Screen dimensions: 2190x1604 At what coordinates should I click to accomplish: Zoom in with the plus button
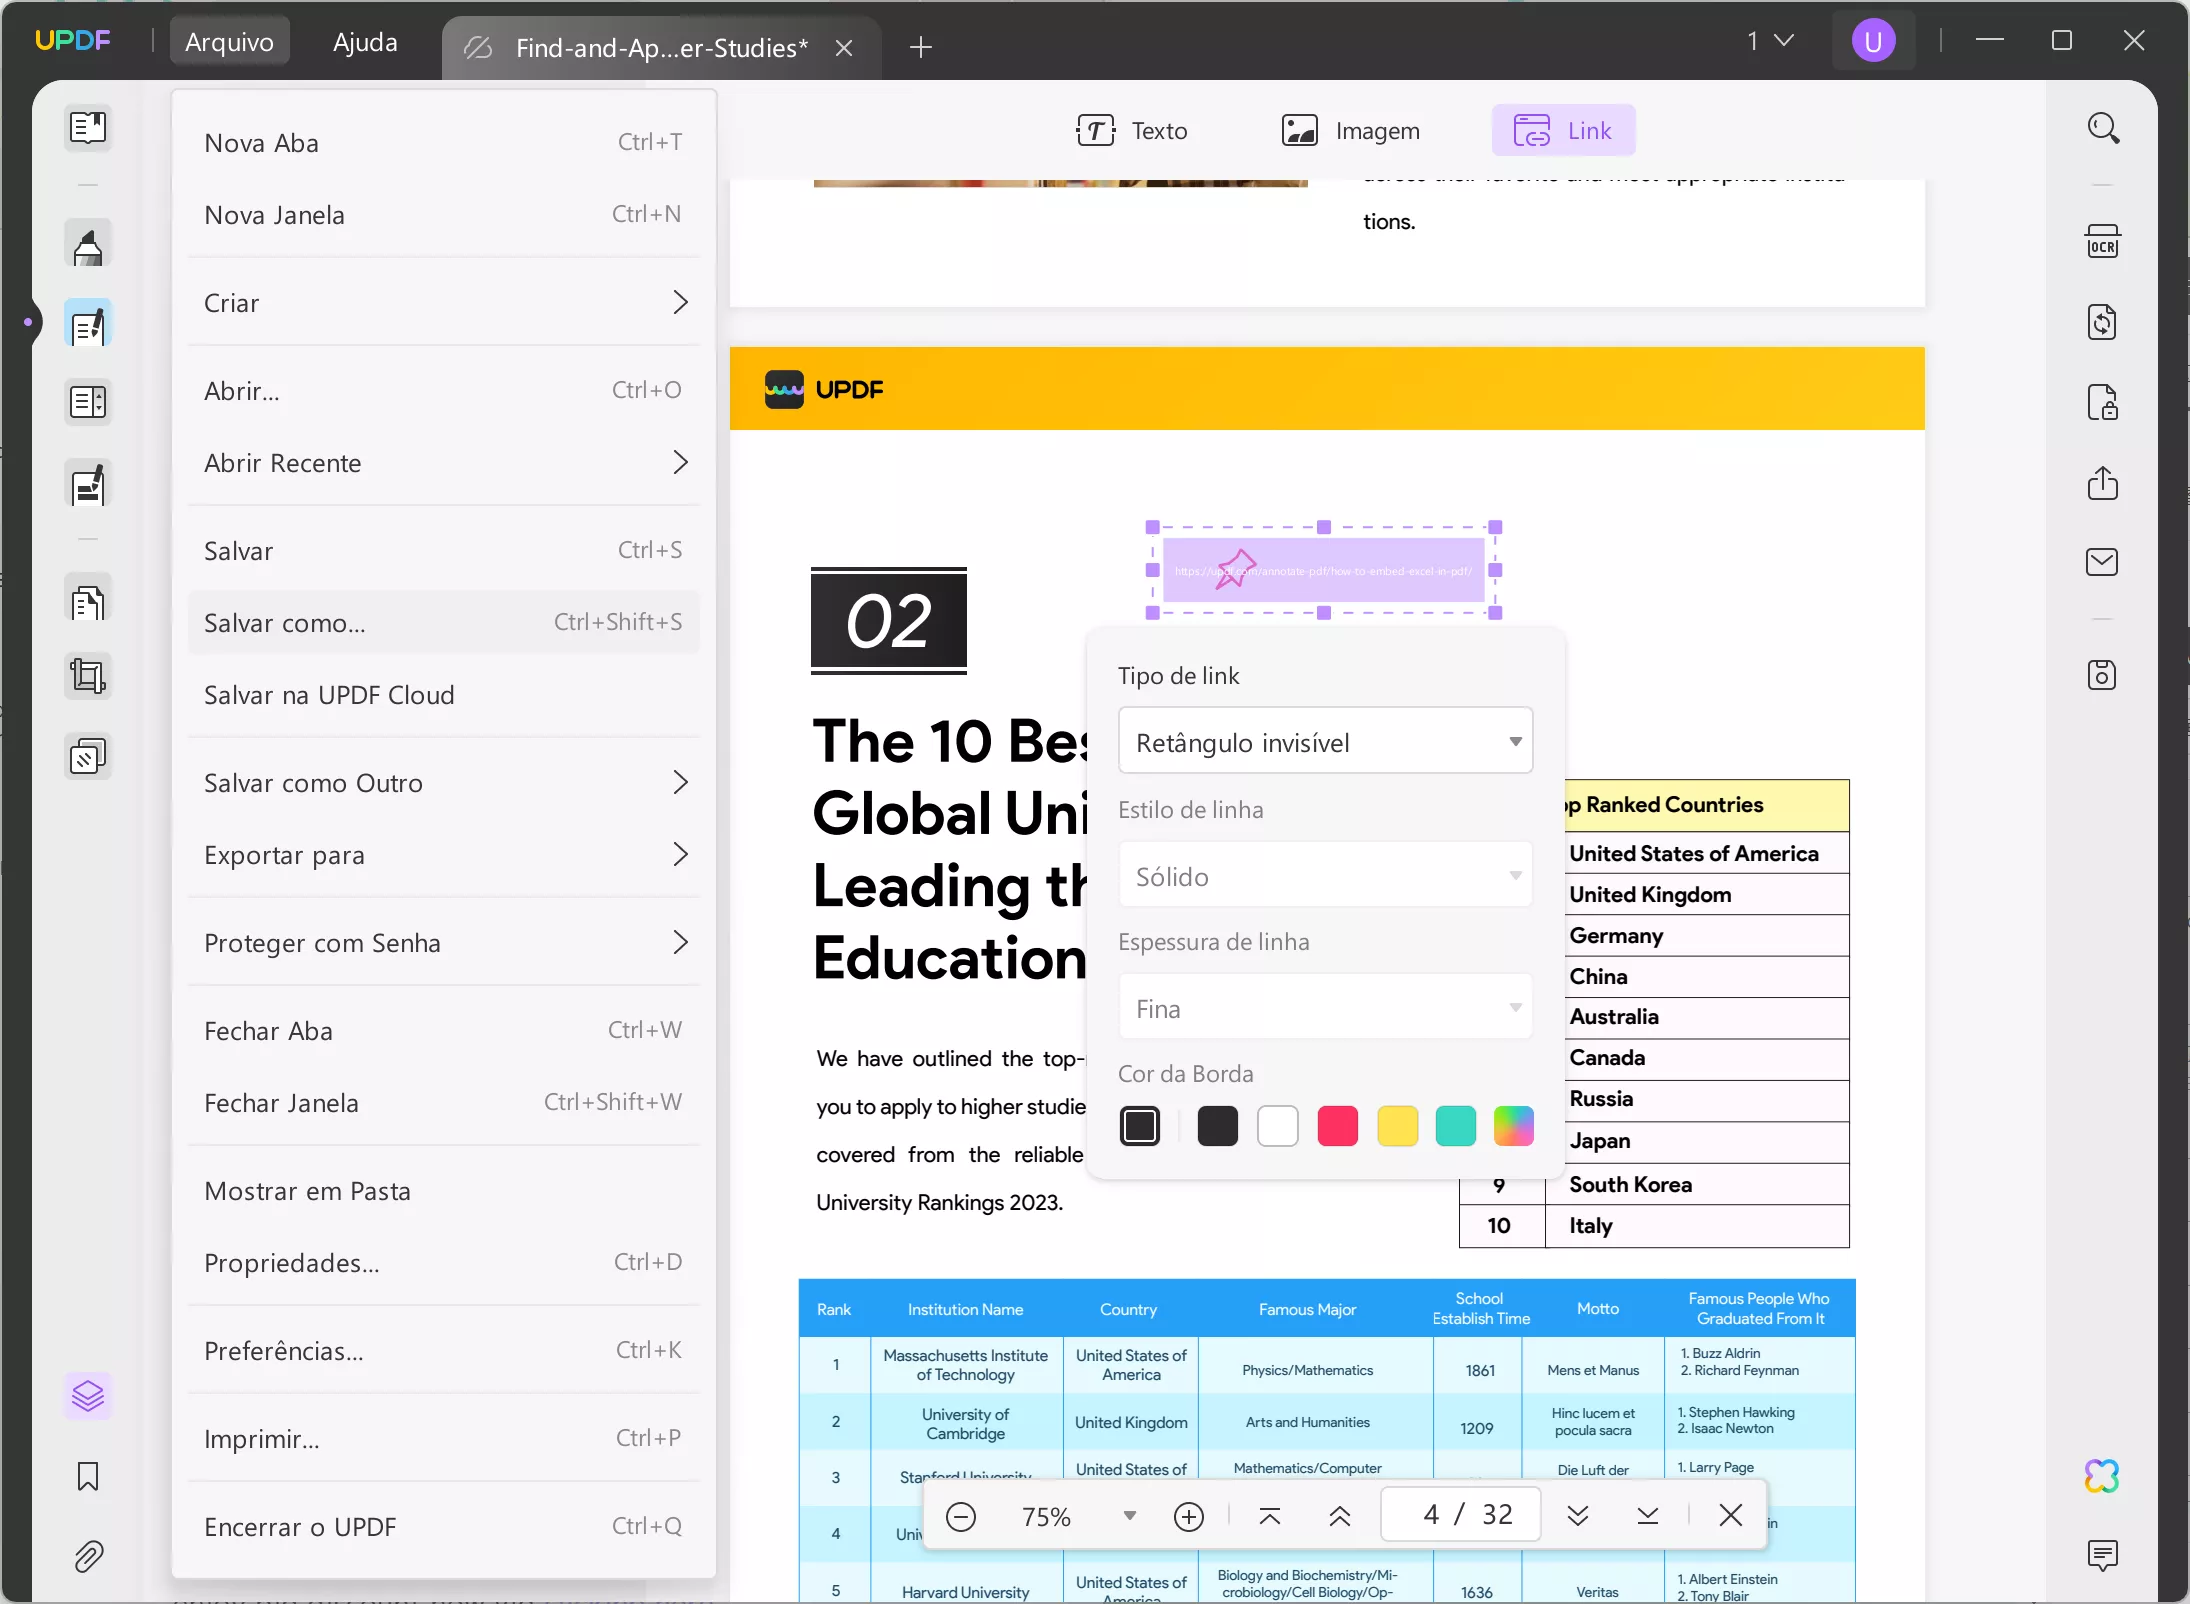pos(1188,1517)
